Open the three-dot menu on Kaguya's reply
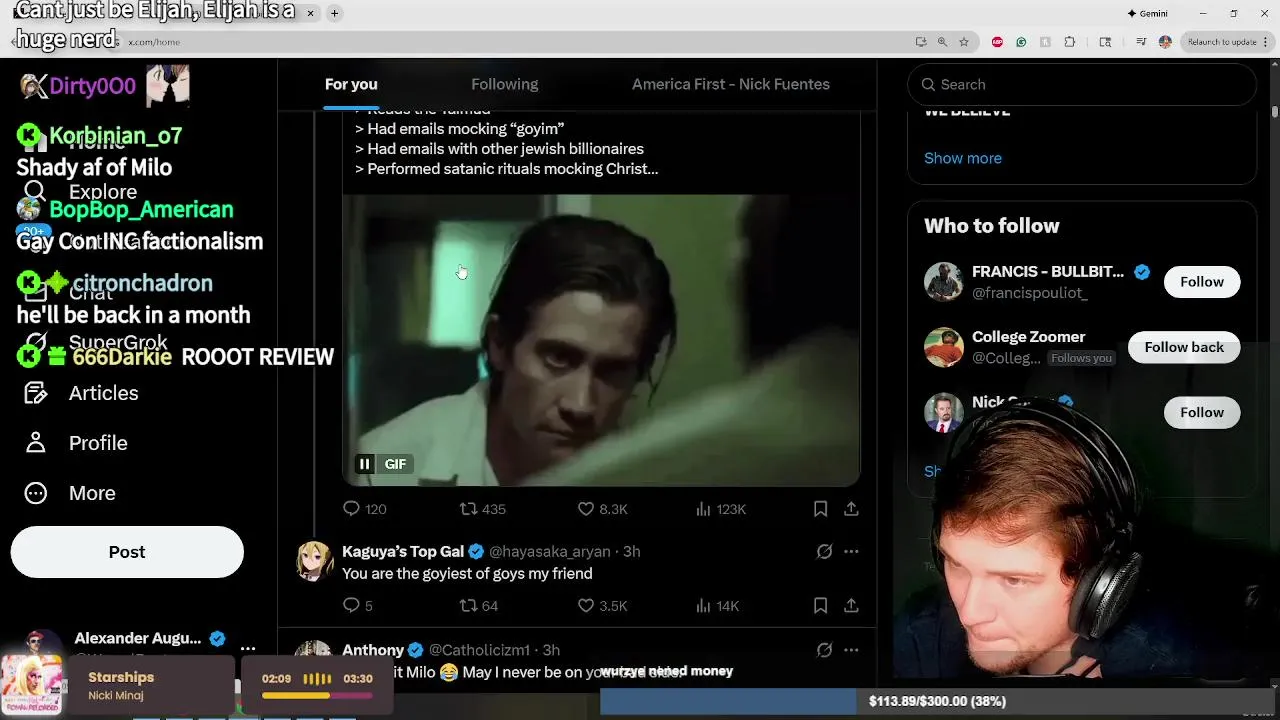Screen dimensions: 1280x720 (851, 551)
